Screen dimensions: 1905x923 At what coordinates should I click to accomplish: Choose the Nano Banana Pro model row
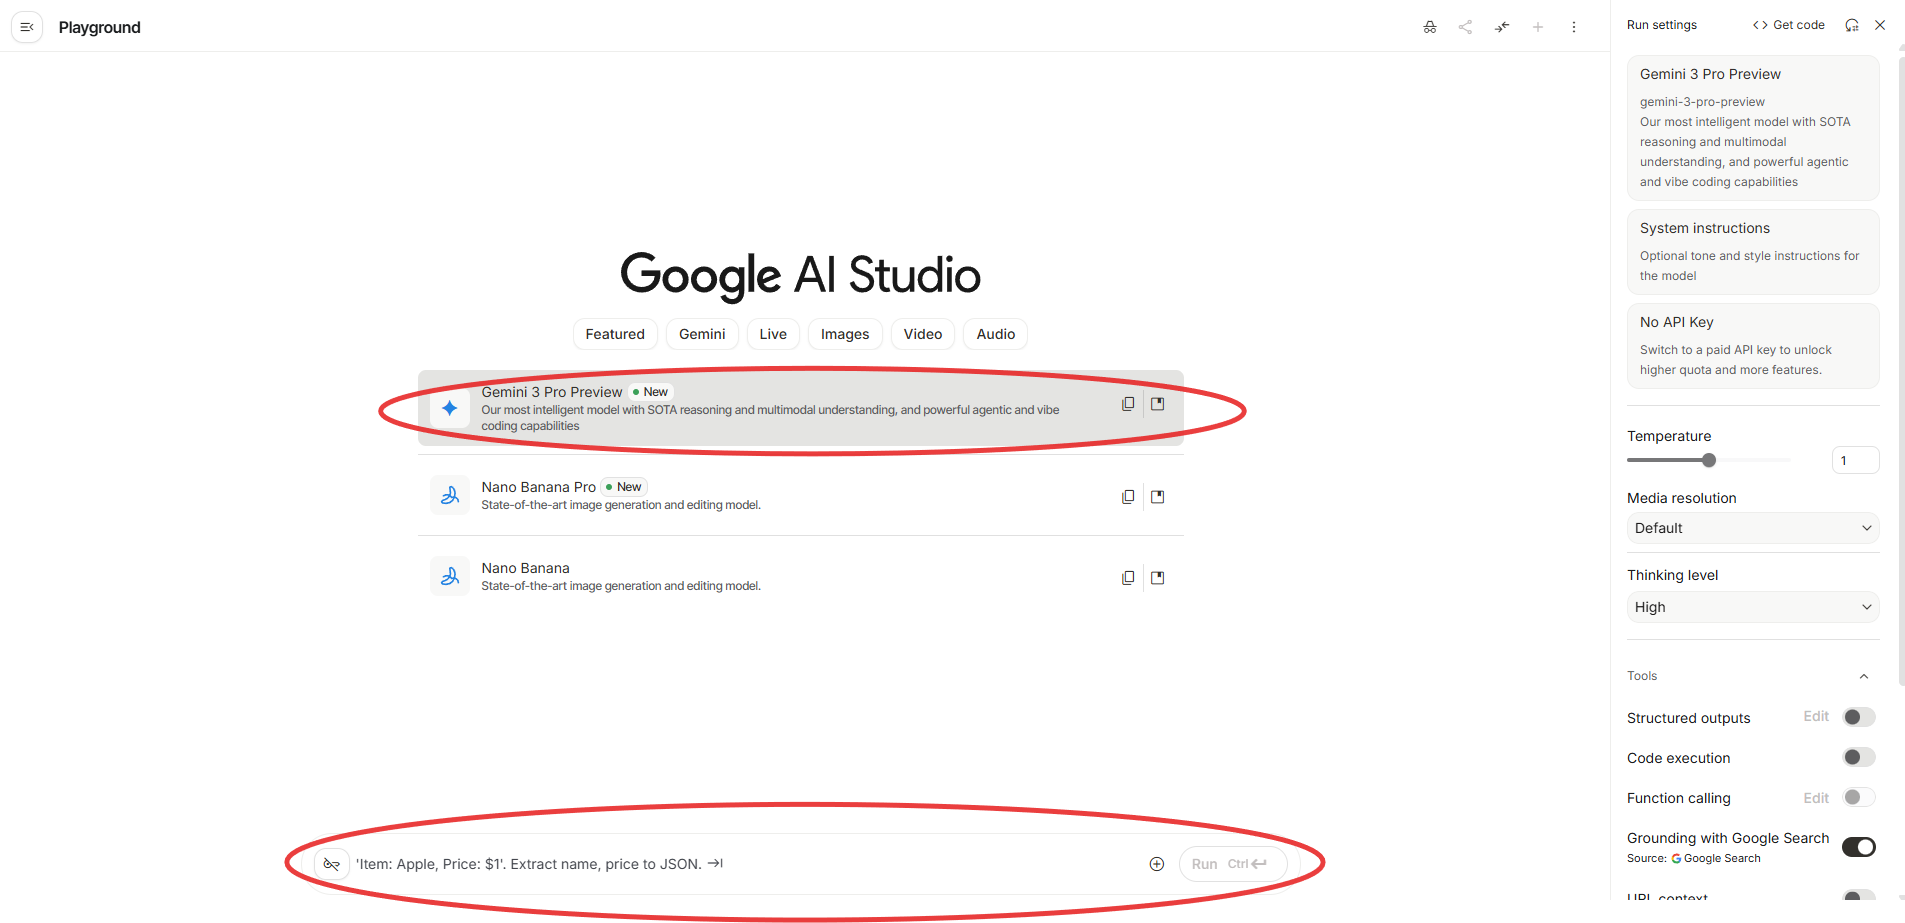(801, 495)
